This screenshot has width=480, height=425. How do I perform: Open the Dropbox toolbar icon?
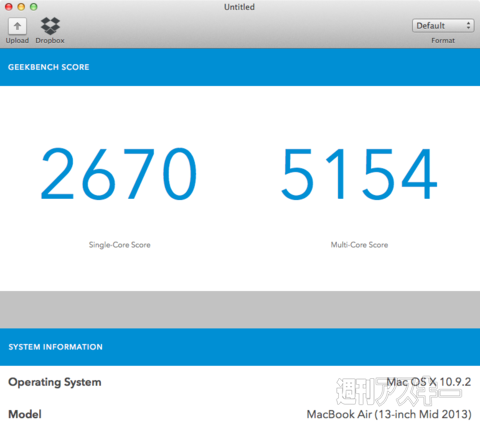[x=50, y=26]
